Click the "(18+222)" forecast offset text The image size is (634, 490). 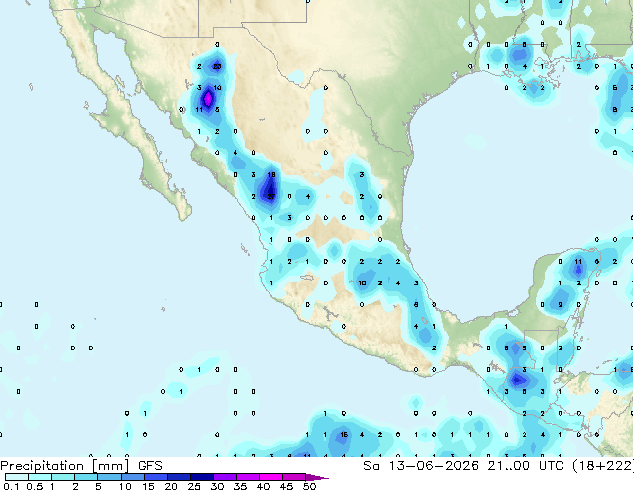tap(603, 466)
